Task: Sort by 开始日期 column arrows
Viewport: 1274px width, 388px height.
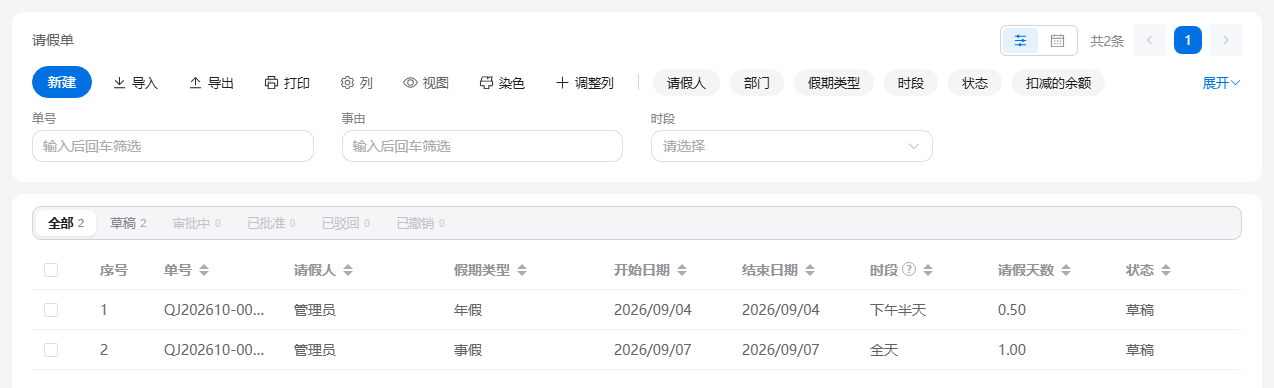Action: (x=682, y=270)
